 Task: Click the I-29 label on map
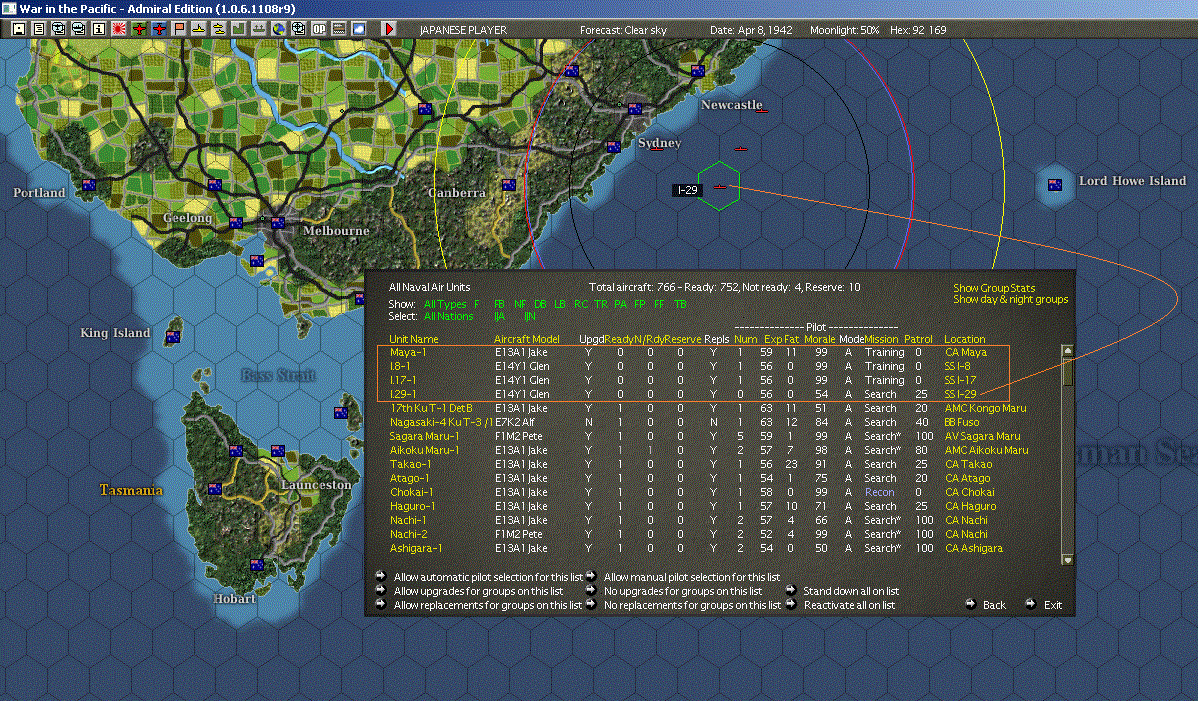[x=687, y=190]
